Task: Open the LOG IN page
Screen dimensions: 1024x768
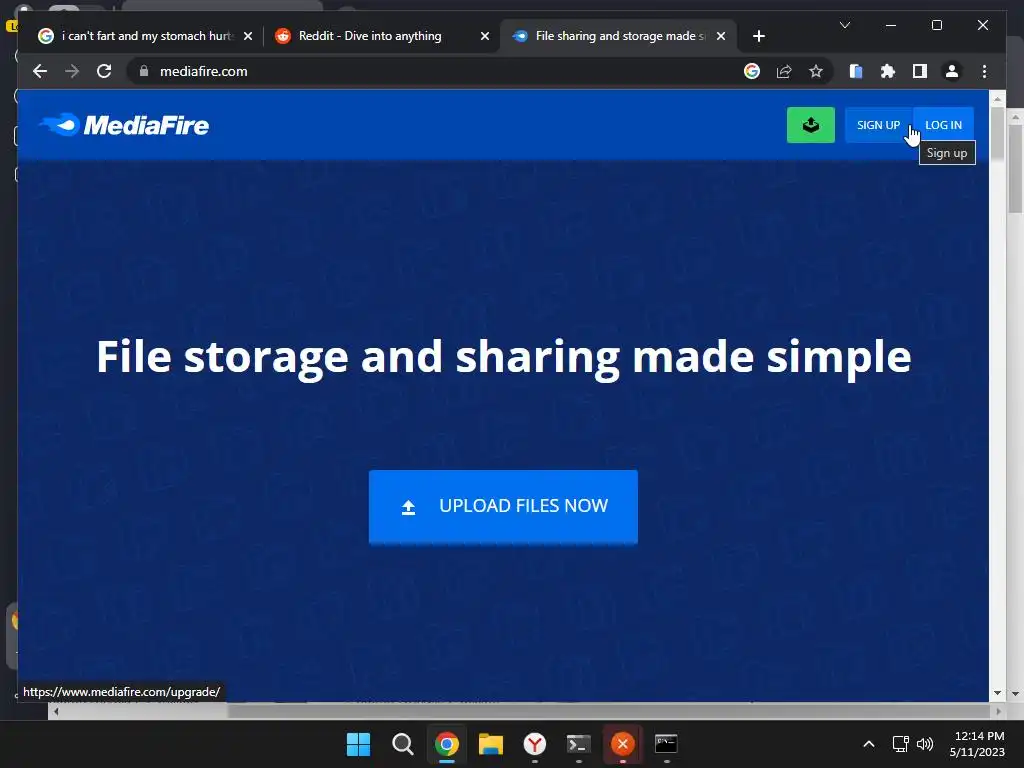Action: coord(943,125)
